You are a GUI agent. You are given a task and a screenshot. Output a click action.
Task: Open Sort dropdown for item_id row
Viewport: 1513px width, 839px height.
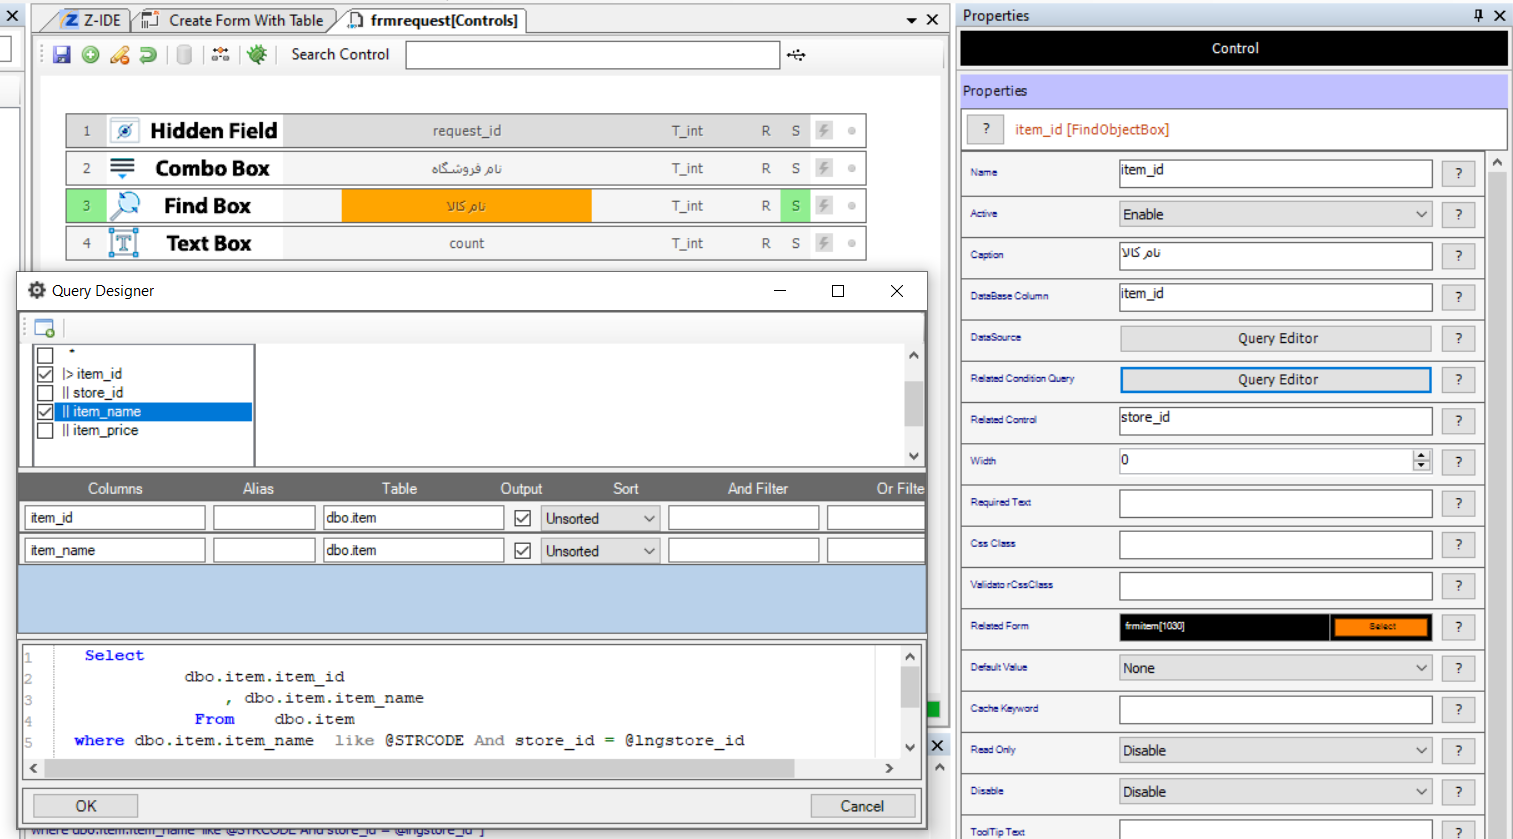[x=600, y=518]
